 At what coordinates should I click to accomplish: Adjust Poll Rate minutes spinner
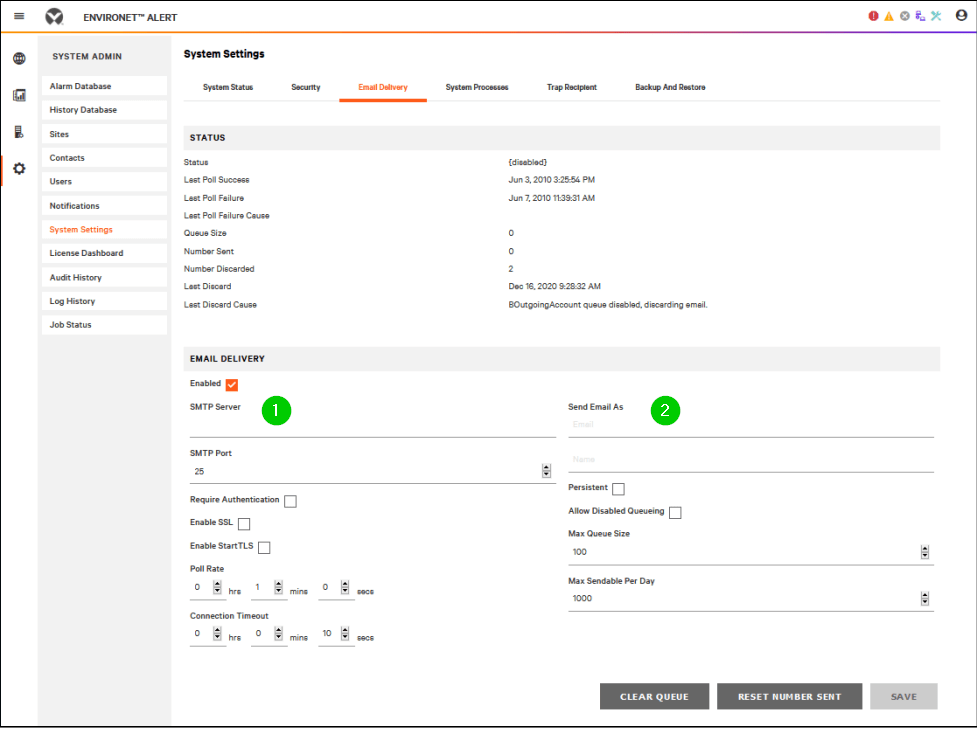click(x=279, y=587)
